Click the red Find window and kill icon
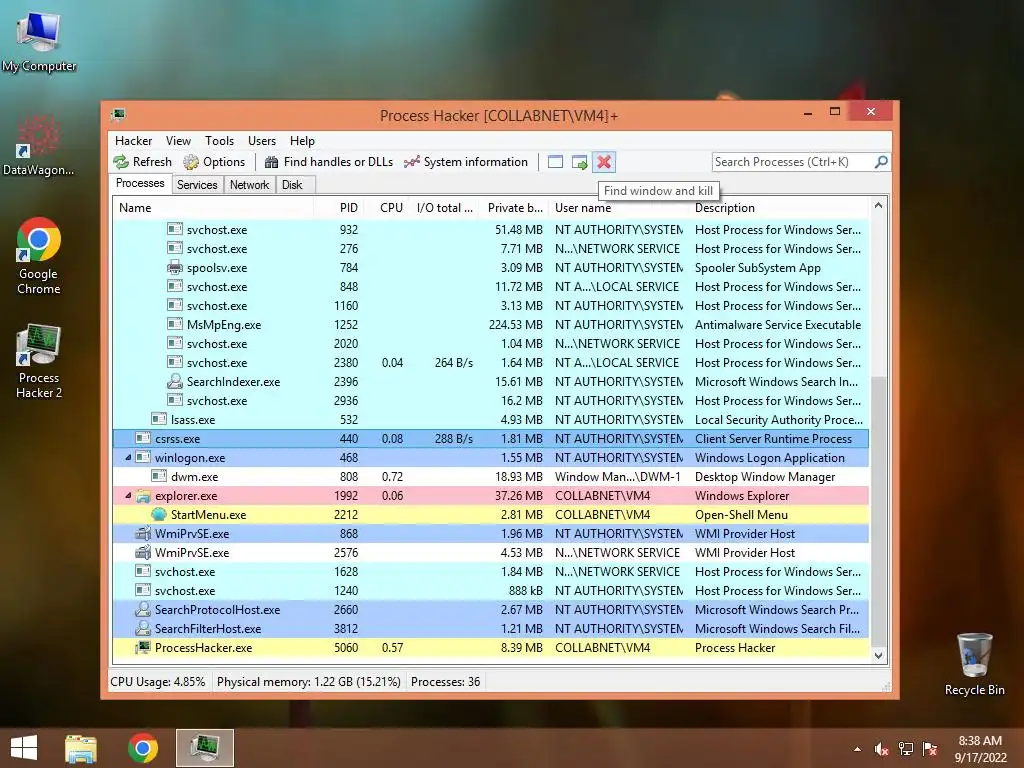The height and width of the screenshot is (768, 1024). (604, 162)
